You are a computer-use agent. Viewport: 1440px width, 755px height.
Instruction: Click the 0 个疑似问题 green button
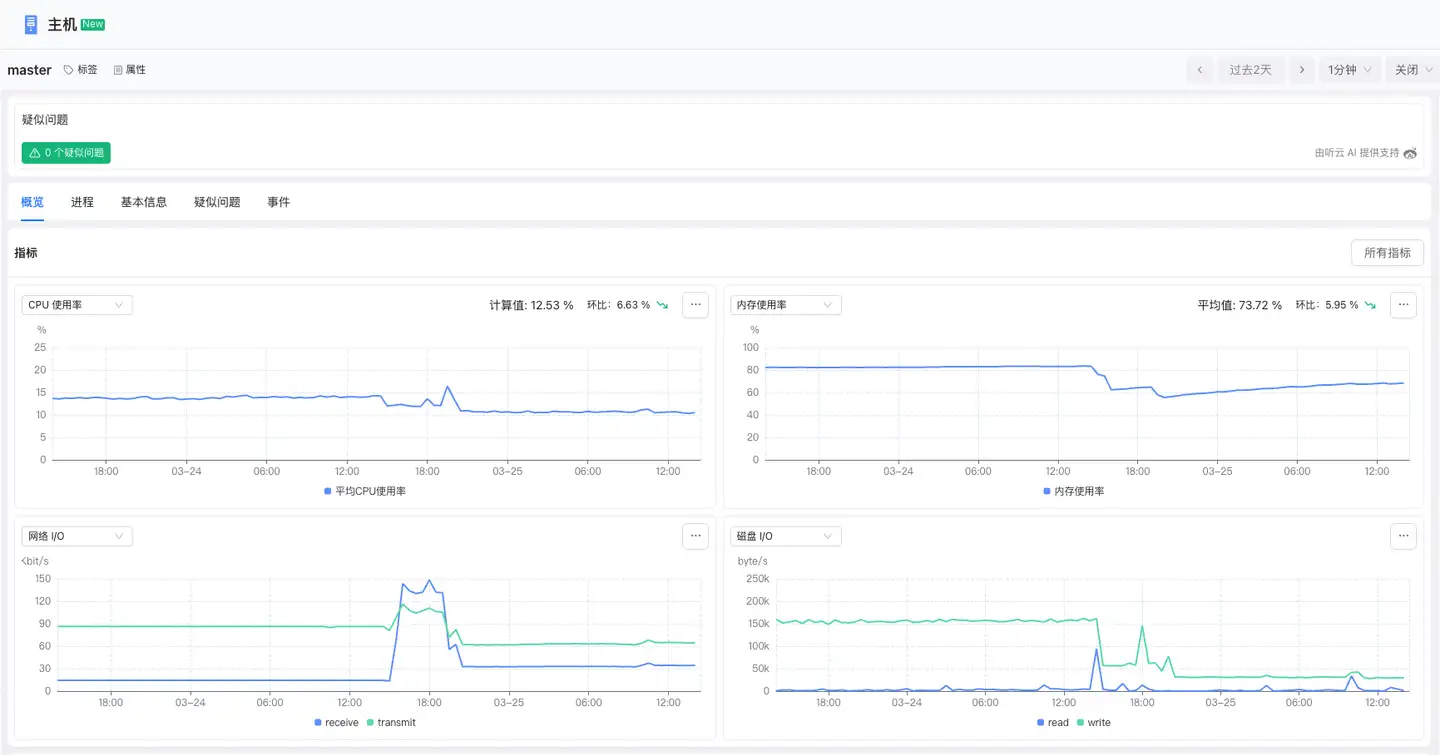tap(66, 153)
